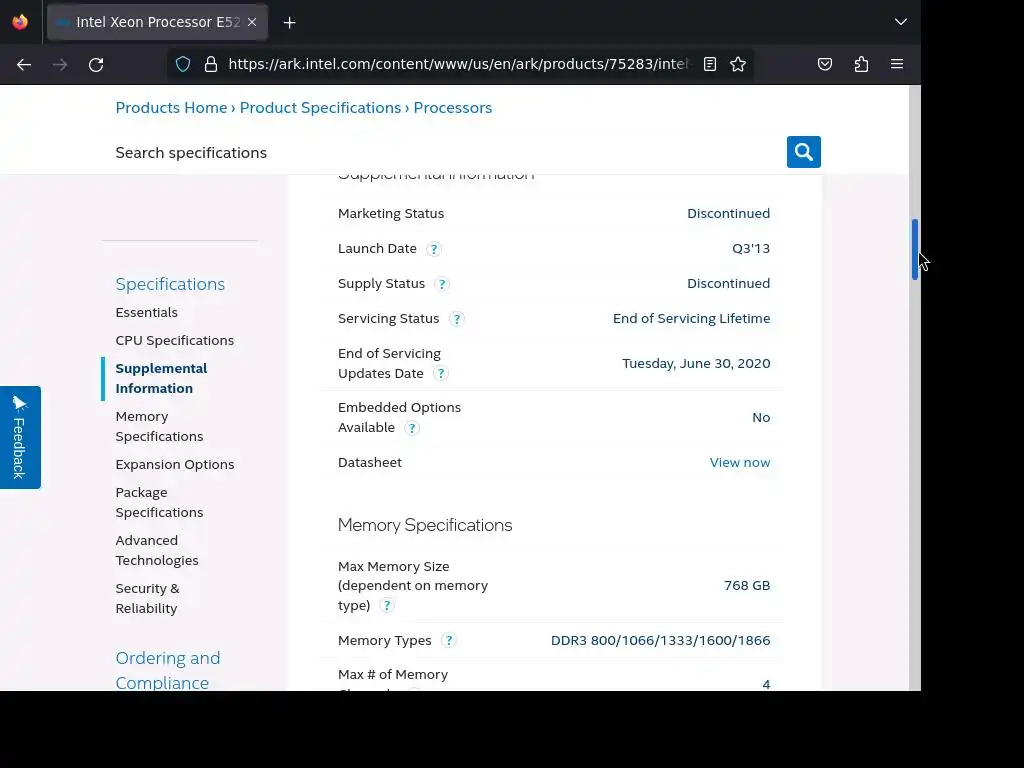Click DDR3 800/1066/1333/1600/1866 memory types value
This screenshot has width=1024, height=768.
pos(660,641)
